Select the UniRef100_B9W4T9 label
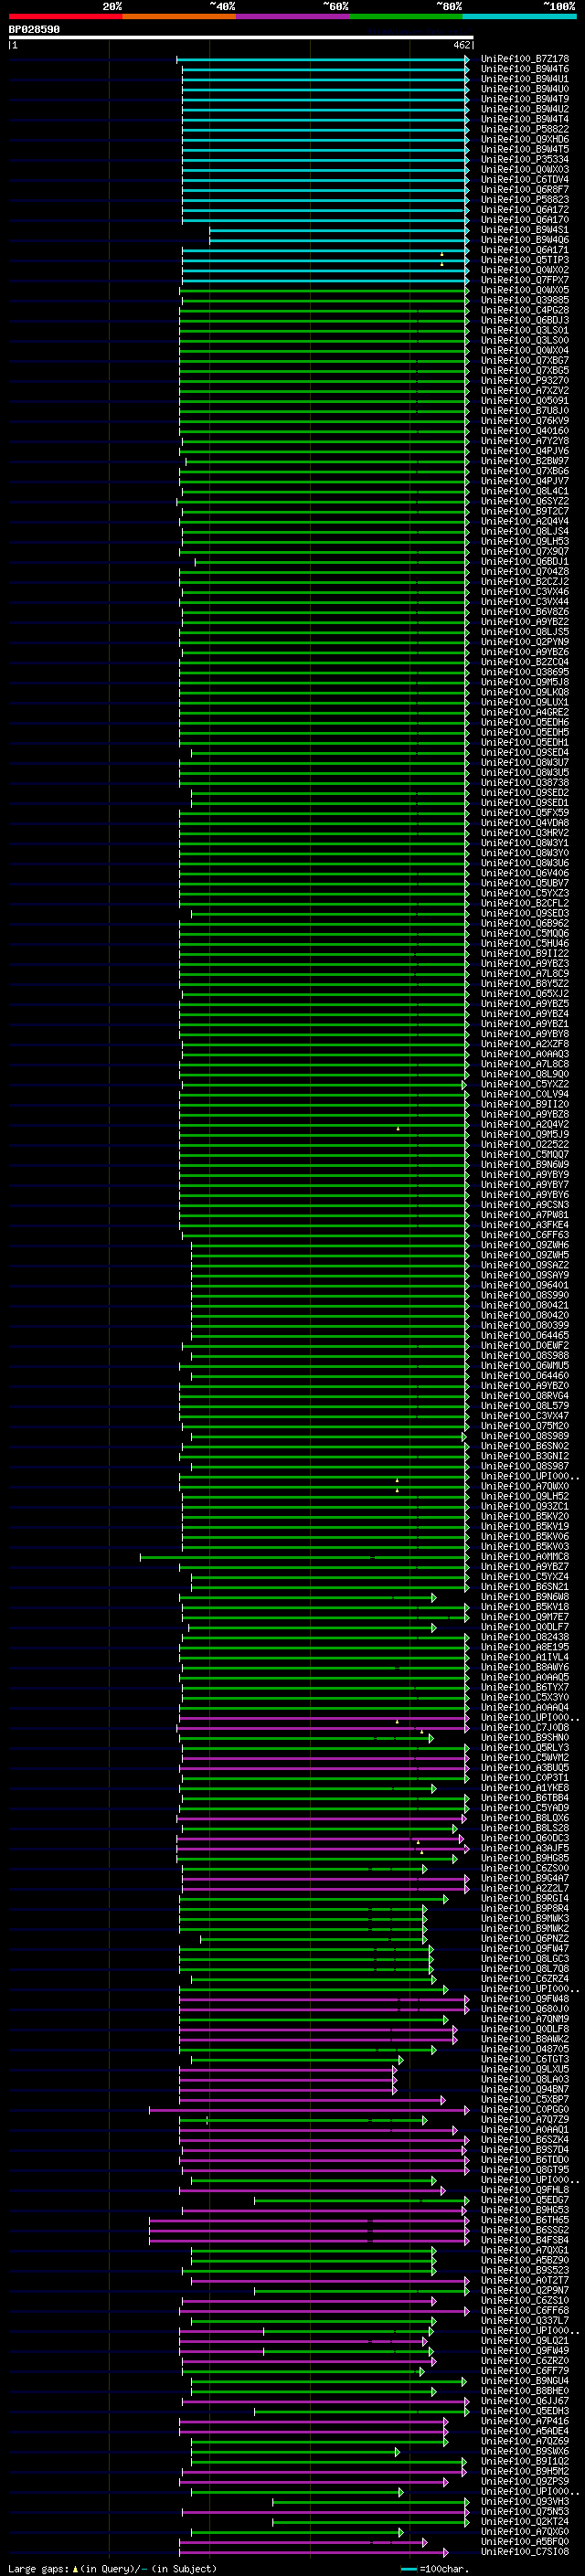Viewport: 585px width, 2576px height. [524, 99]
